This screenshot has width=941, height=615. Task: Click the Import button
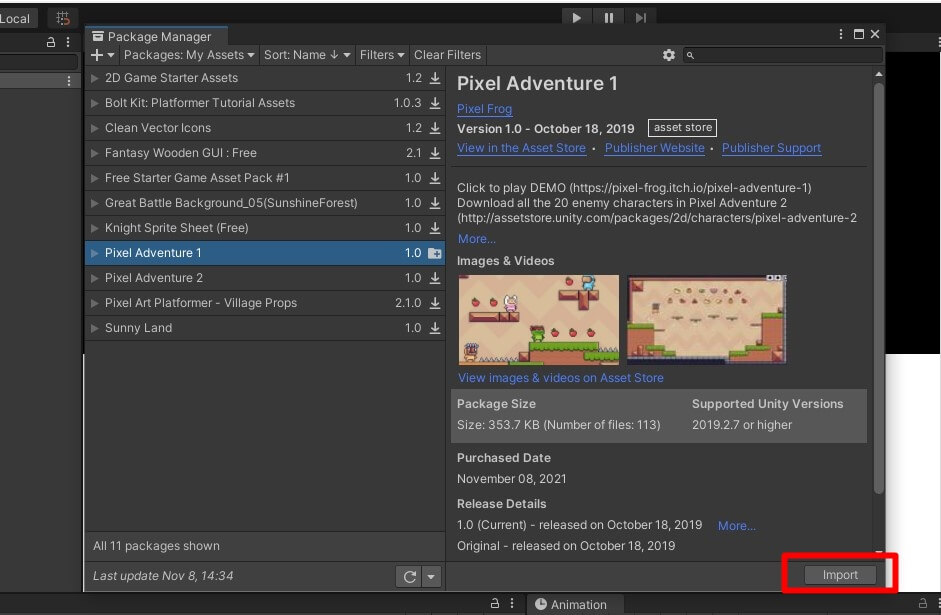click(x=840, y=575)
